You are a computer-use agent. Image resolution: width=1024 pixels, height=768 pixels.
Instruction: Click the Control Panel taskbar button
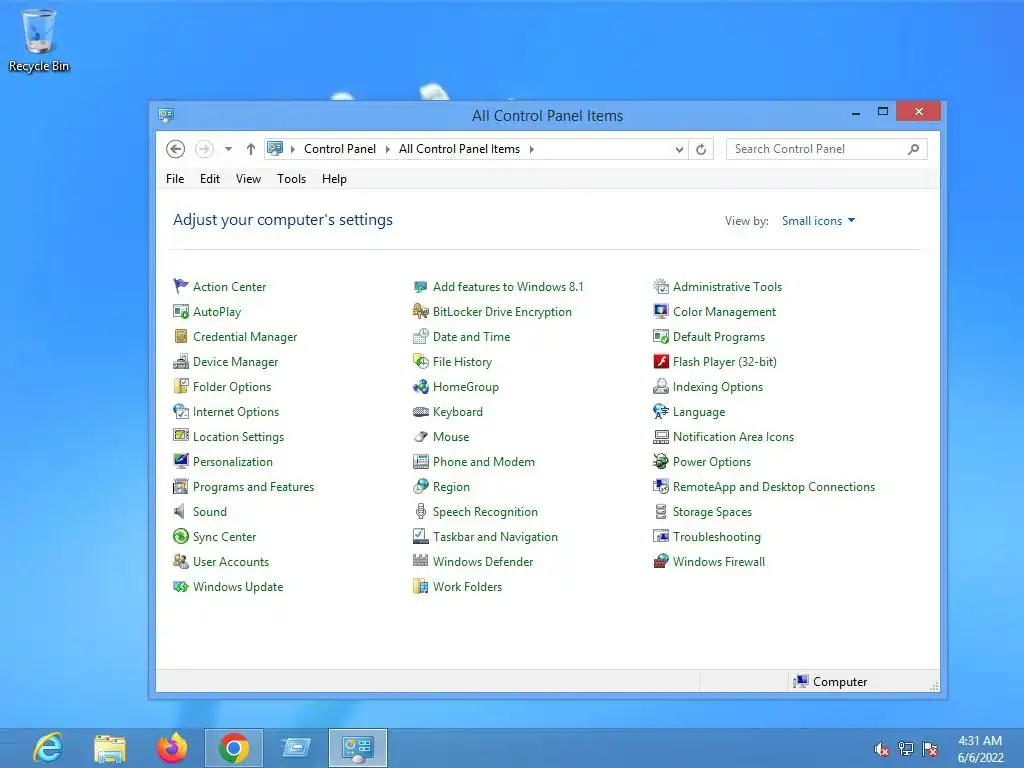click(358, 748)
